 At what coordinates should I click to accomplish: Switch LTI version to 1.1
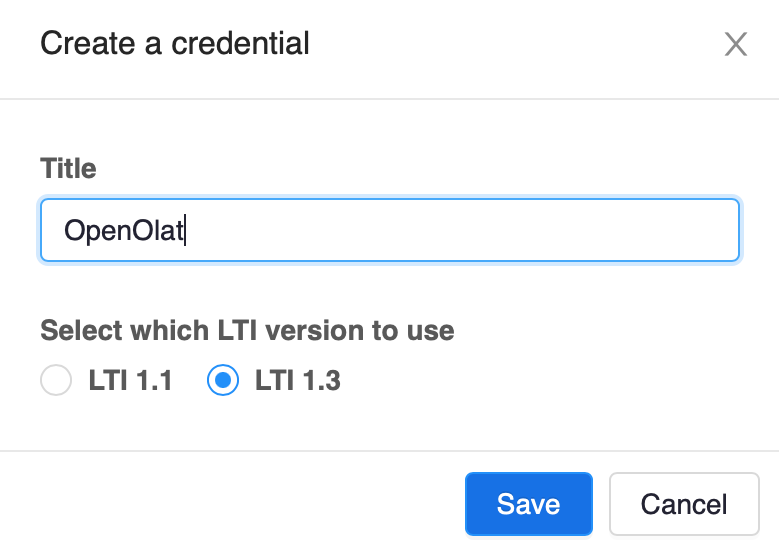tap(56, 381)
